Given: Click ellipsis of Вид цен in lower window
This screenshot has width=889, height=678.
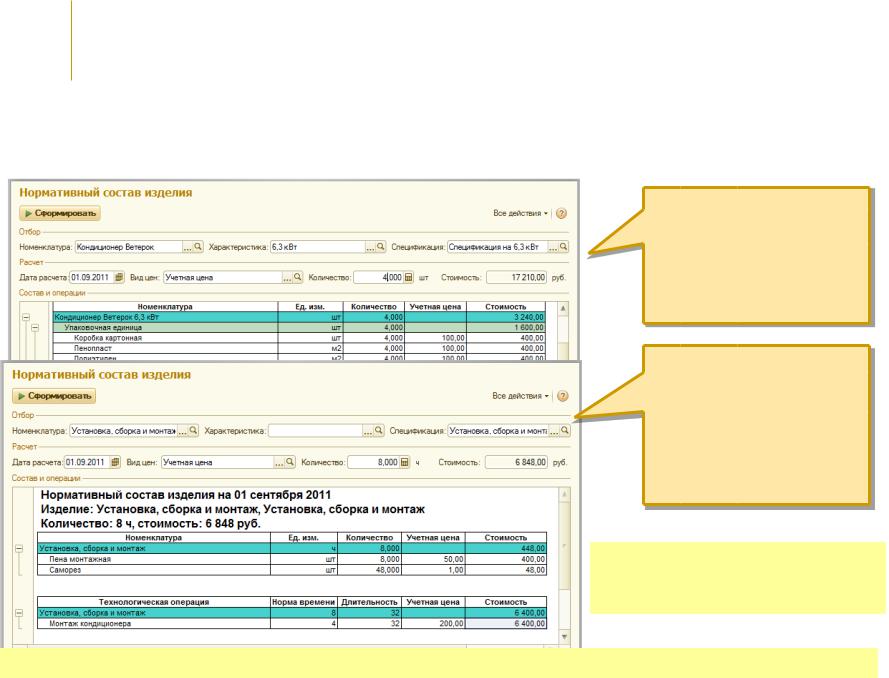Looking at the screenshot, I should pyautogui.click(x=279, y=463).
